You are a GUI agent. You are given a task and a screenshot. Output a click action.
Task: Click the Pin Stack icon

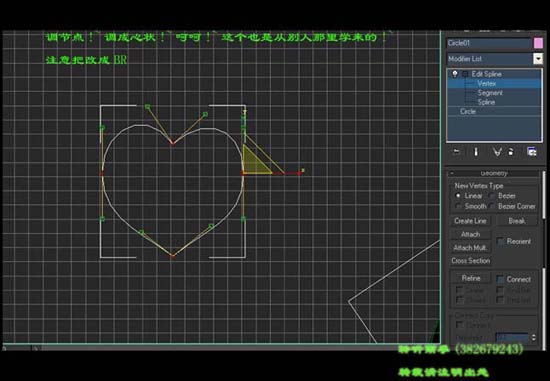click(x=456, y=152)
